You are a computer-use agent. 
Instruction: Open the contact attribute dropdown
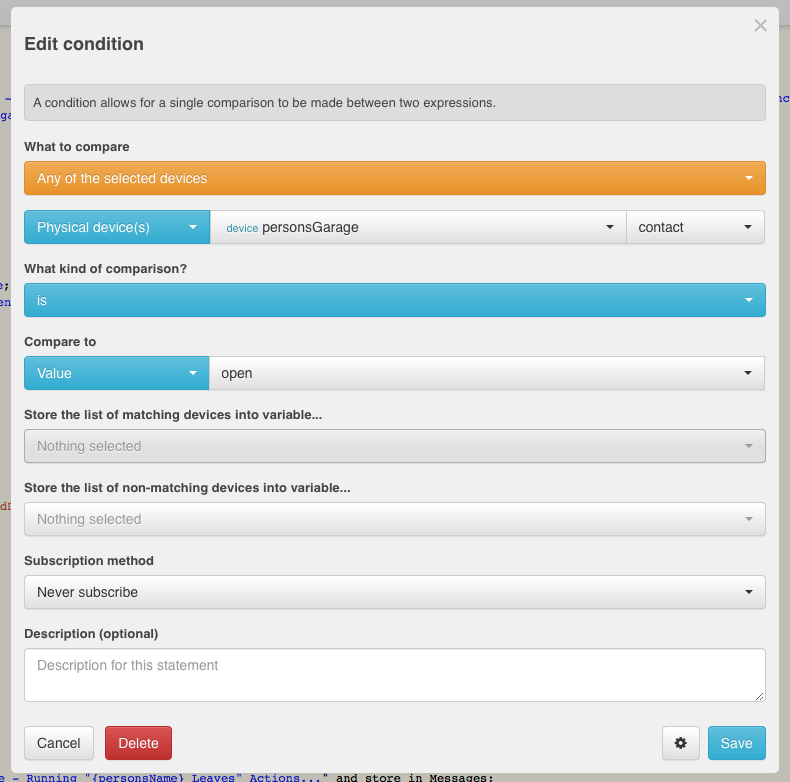(694, 227)
